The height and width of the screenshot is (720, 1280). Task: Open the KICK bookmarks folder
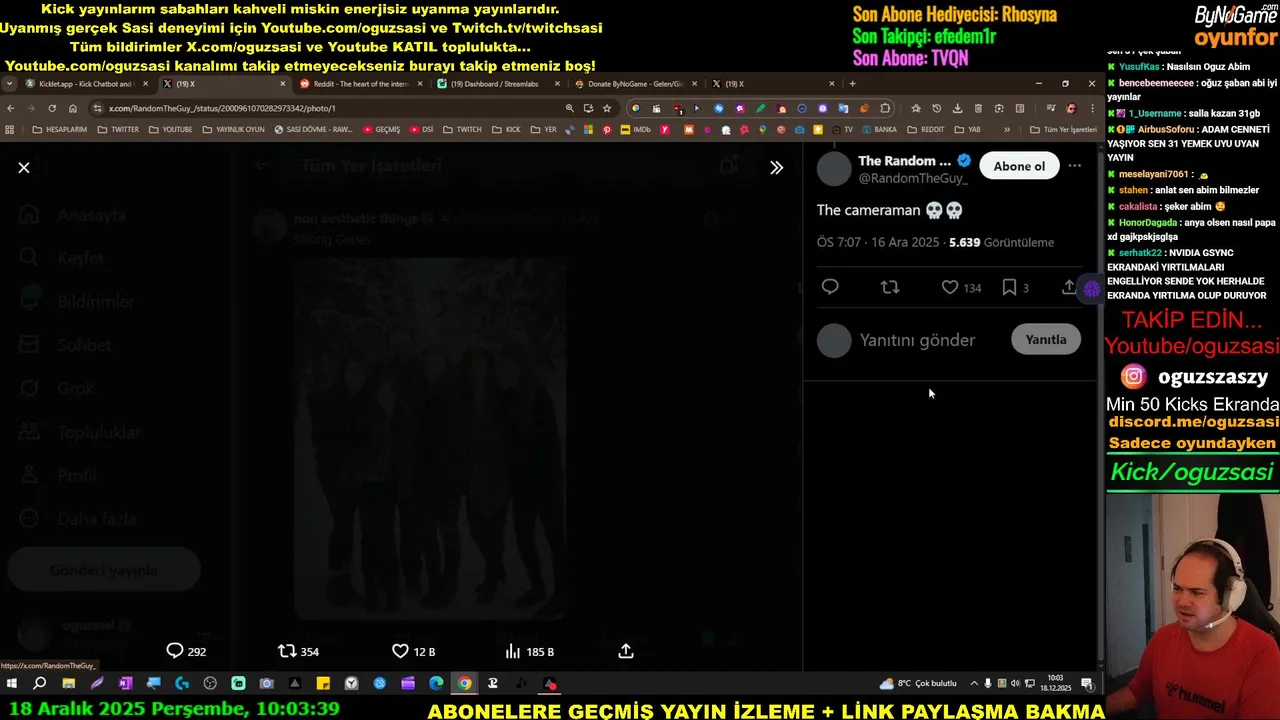tap(506, 129)
